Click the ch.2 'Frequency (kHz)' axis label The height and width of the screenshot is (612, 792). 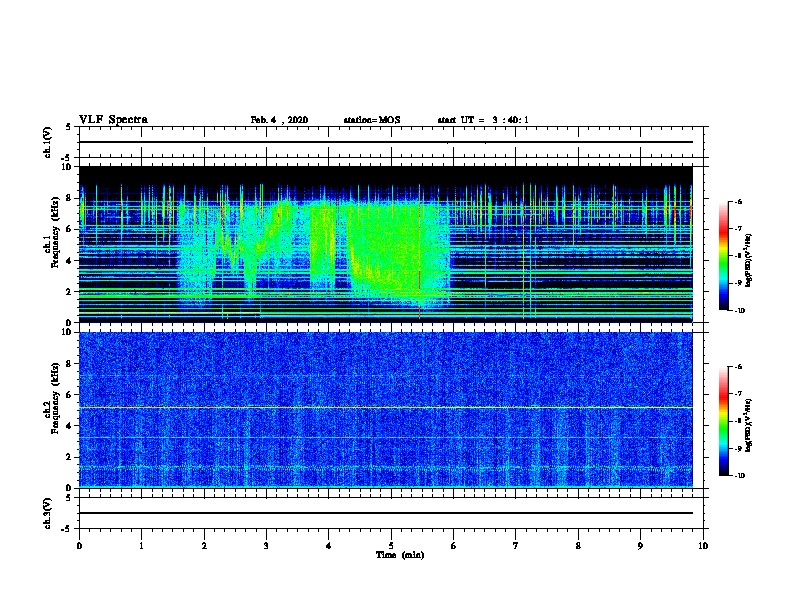[x=55, y=398]
